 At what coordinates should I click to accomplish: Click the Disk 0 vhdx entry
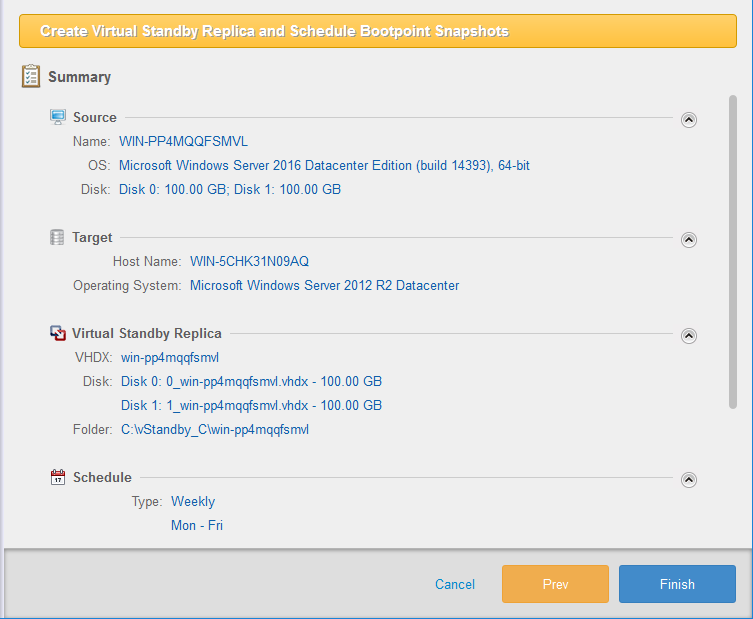251,381
